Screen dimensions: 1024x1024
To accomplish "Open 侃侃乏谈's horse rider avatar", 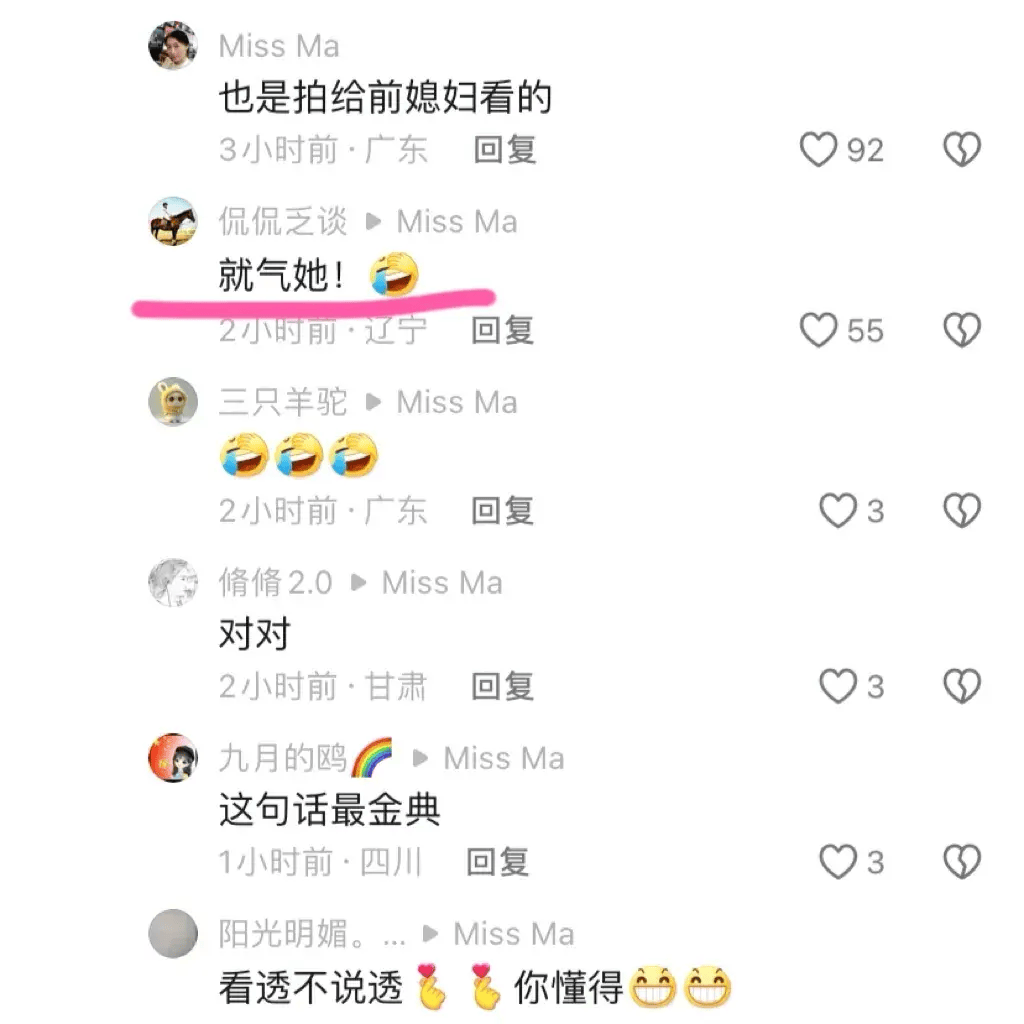I will [x=173, y=221].
